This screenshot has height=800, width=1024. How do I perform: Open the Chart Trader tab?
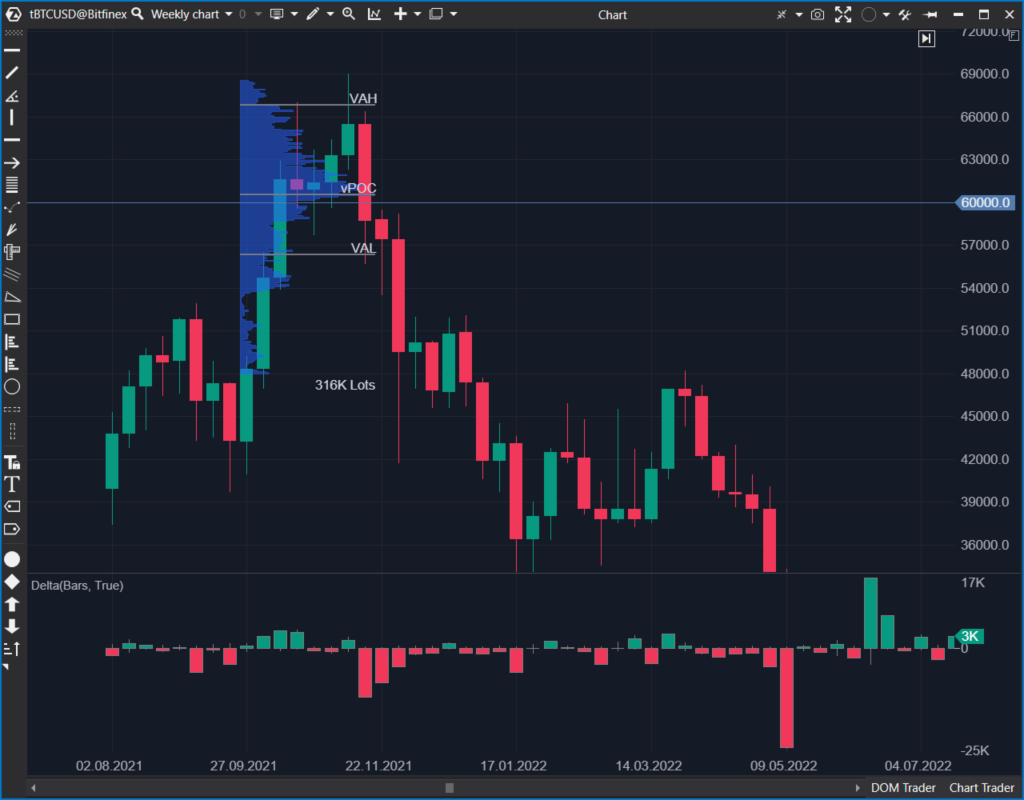click(x=980, y=787)
